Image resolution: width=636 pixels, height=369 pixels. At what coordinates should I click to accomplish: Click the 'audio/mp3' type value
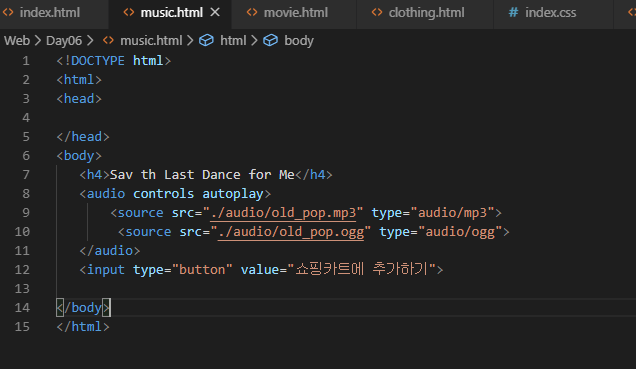pyautogui.click(x=452, y=213)
